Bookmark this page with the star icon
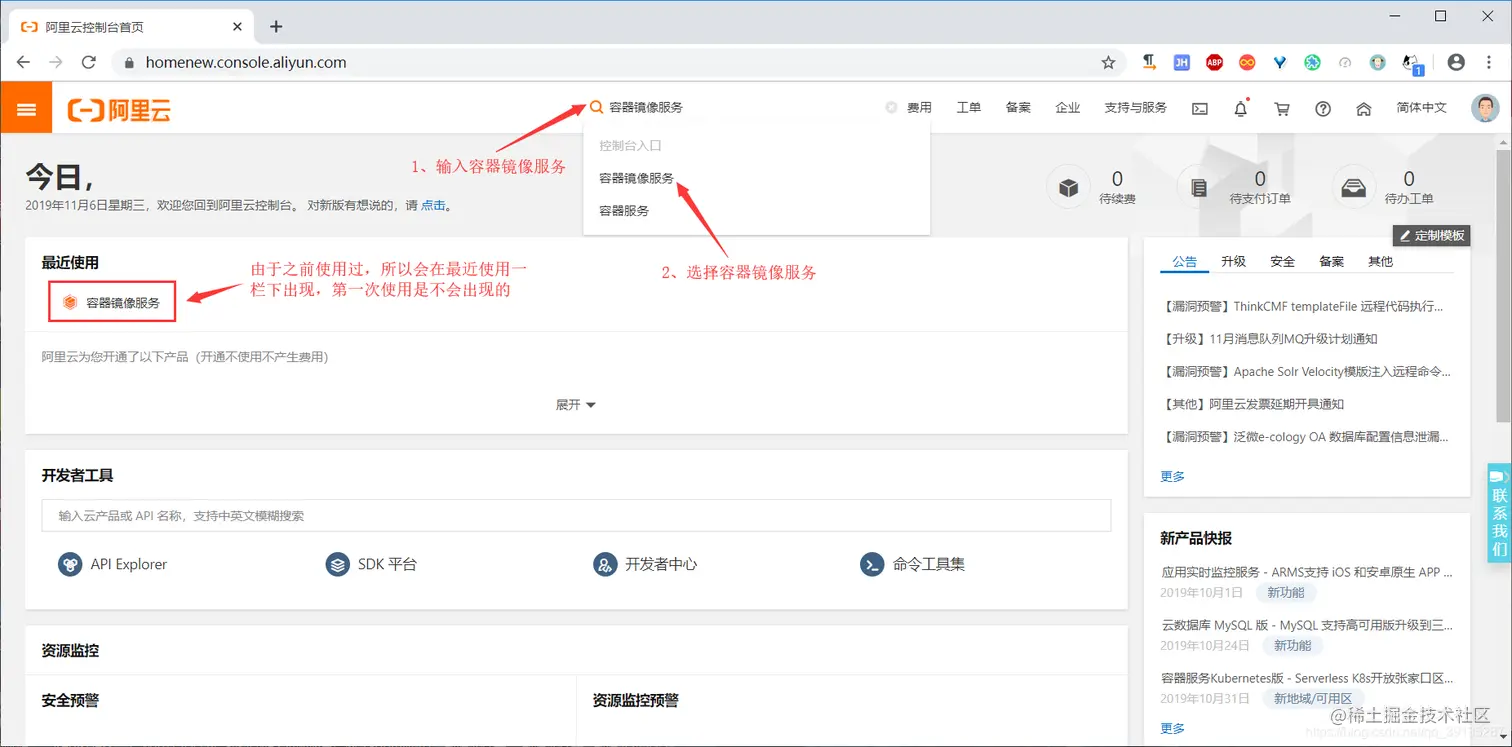The width and height of the screenshot is (1512, 747). 1108,62
